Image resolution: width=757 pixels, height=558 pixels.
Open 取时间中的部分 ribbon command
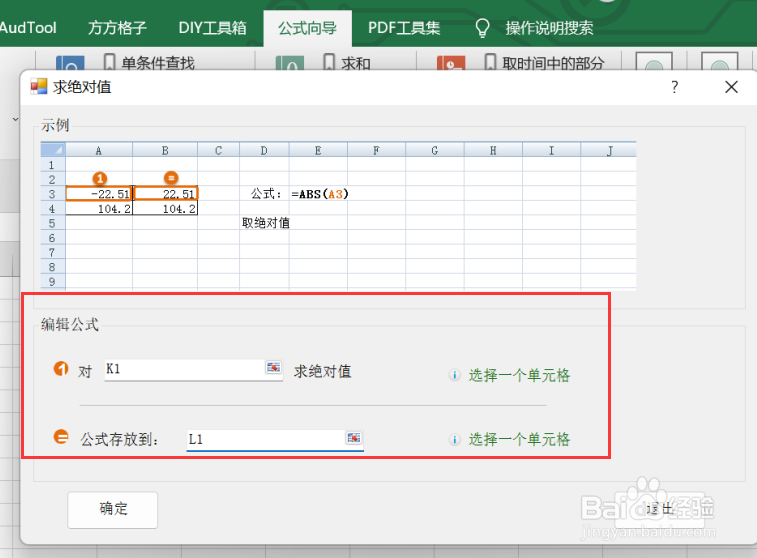tap(545, 63)
